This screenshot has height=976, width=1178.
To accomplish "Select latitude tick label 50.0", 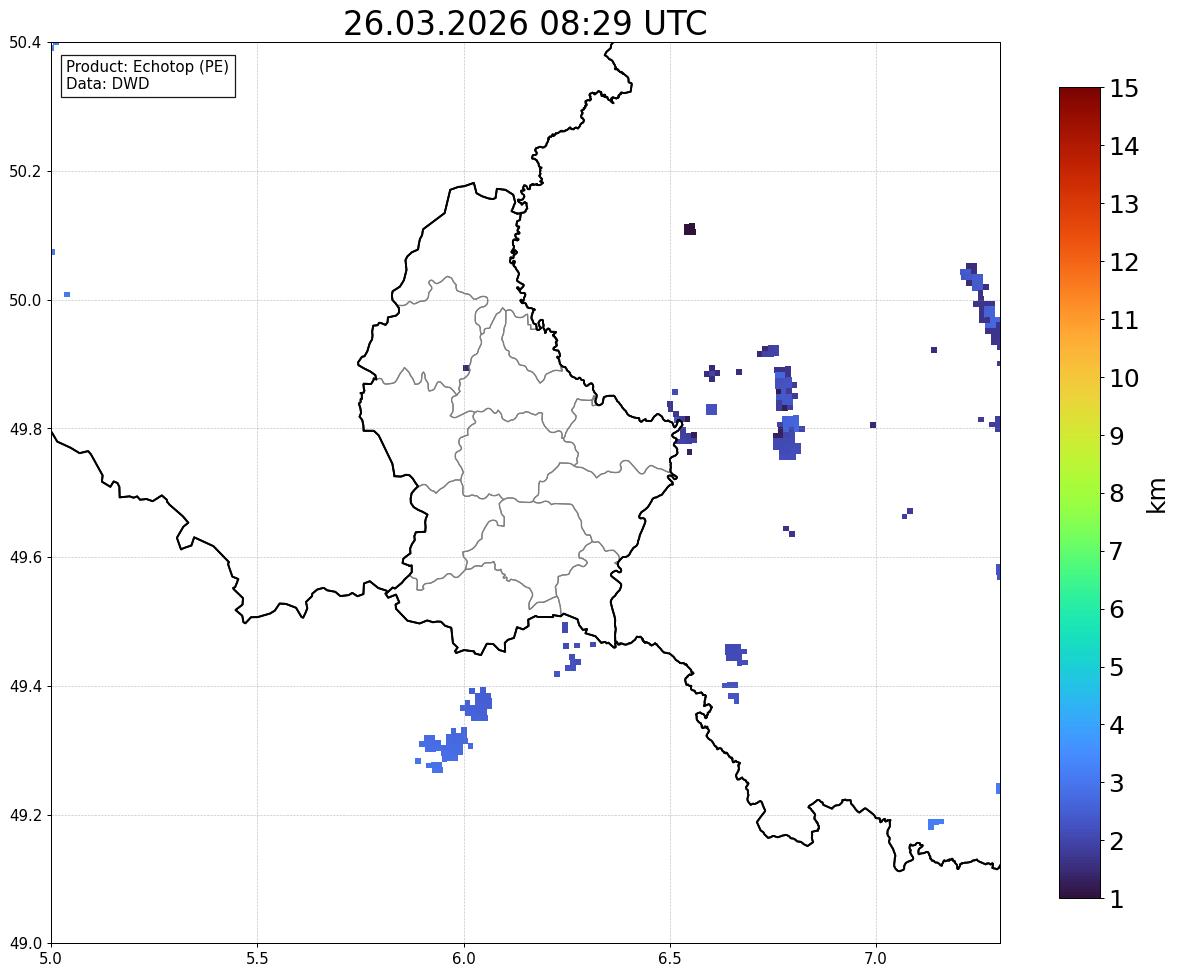I will coord(25,301).
